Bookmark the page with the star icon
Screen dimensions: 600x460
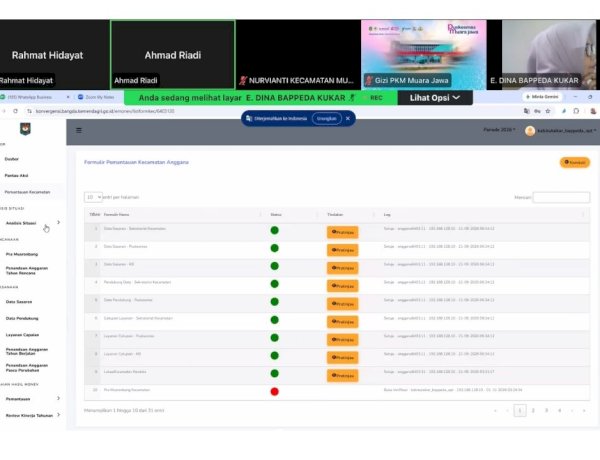tap(548, 111)
